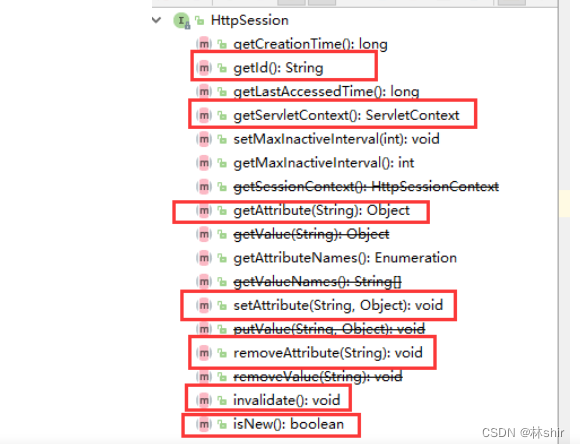Select getId(): String method

click(x=278, y=68)
